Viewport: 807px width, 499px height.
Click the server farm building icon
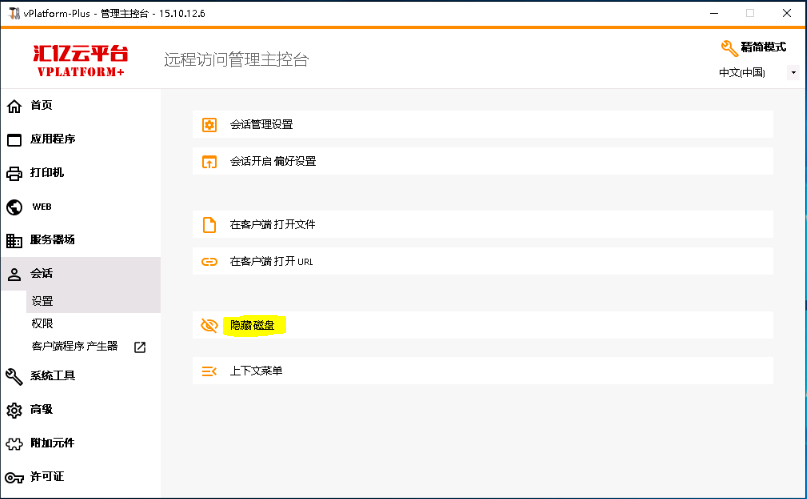coord(14,240)
